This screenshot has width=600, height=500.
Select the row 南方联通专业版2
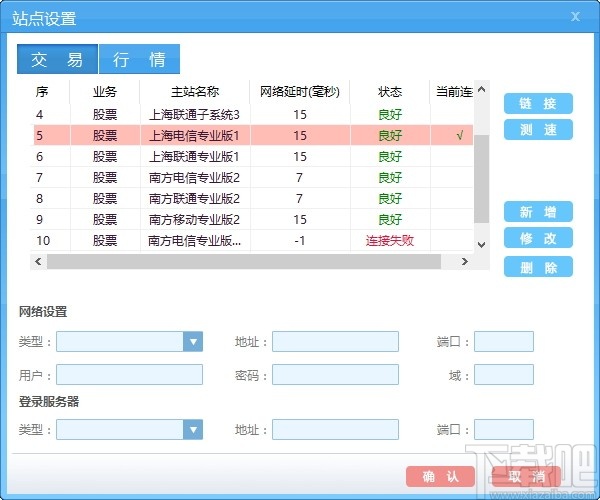[x=252, y=199]
